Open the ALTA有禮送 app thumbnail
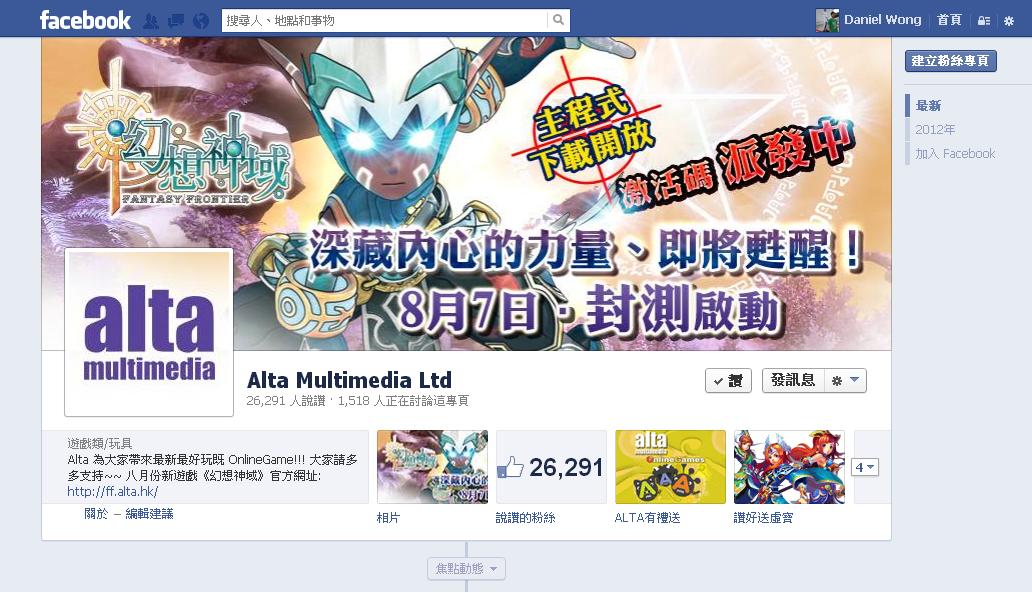This screenshot has width=1032, height=593. click(x=670, y=467)
